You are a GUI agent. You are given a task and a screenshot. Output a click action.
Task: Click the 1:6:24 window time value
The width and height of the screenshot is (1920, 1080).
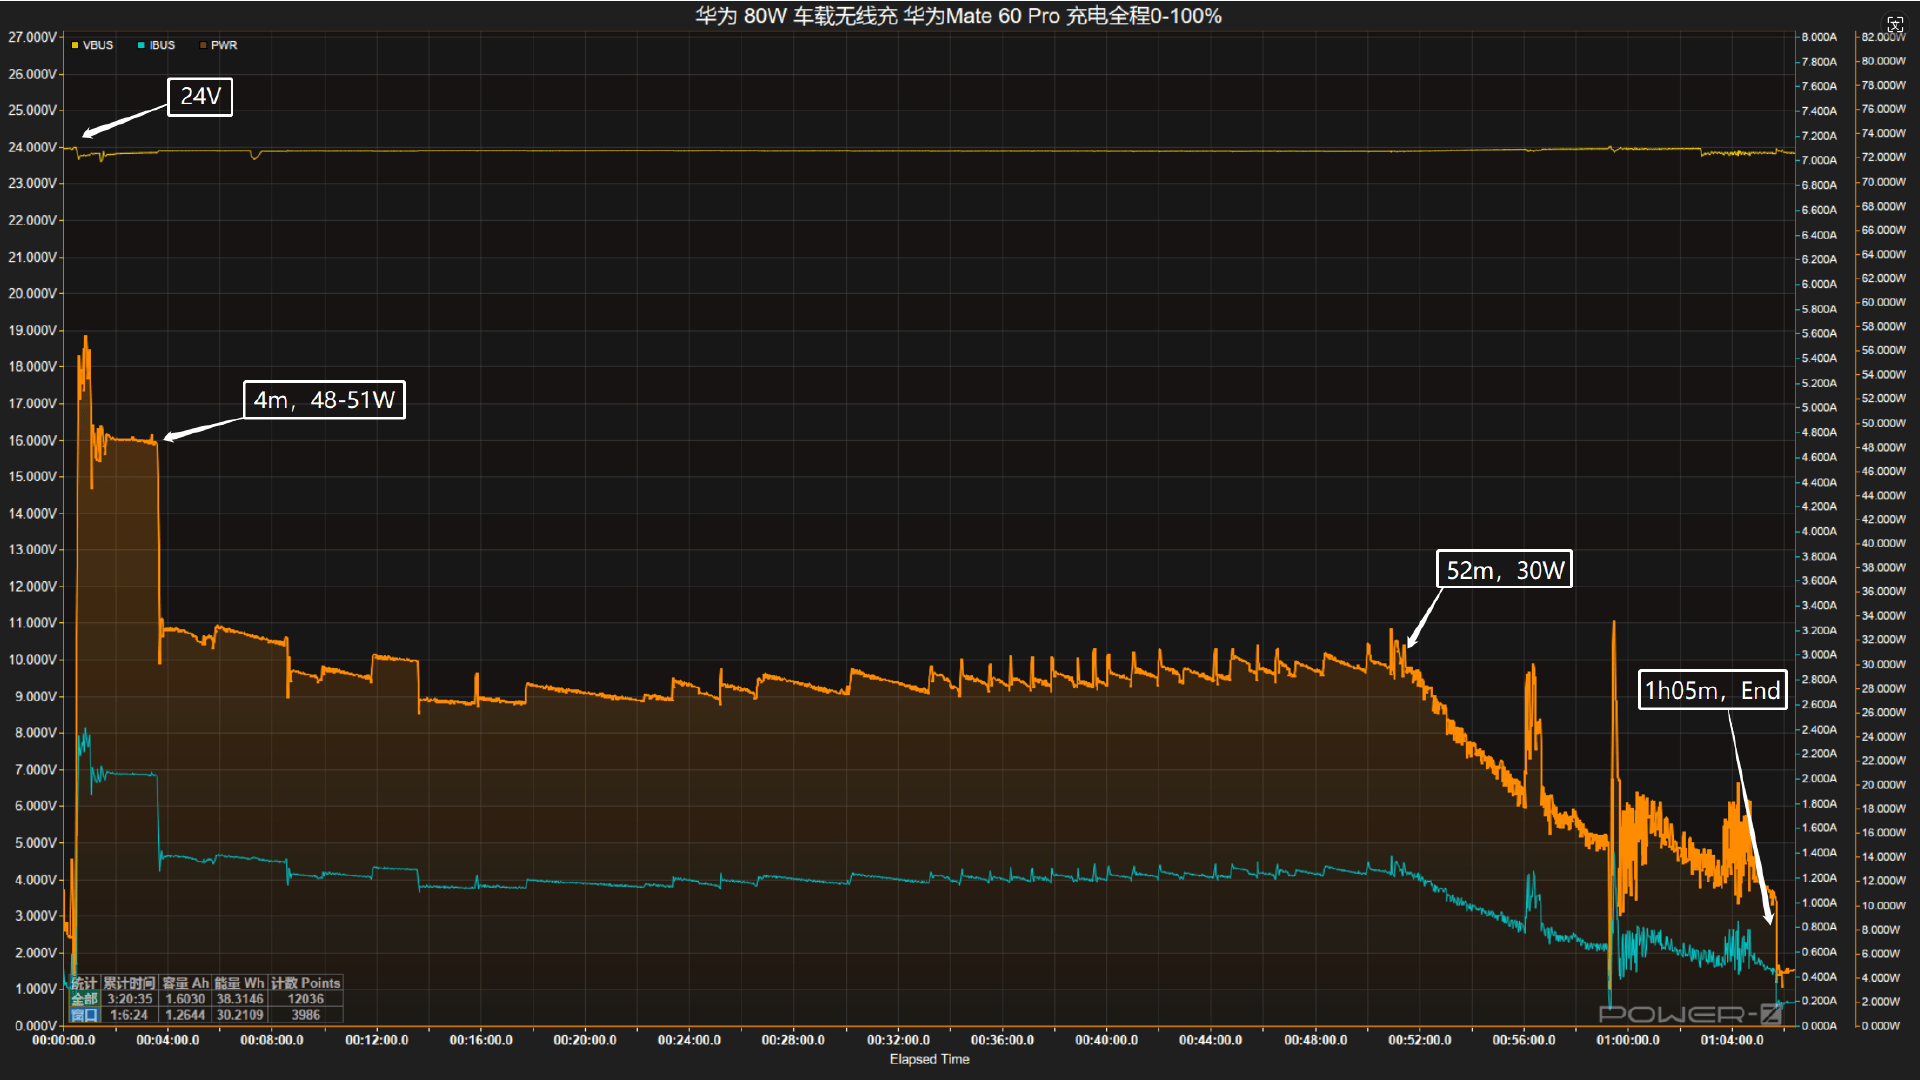pos(130,1015)
